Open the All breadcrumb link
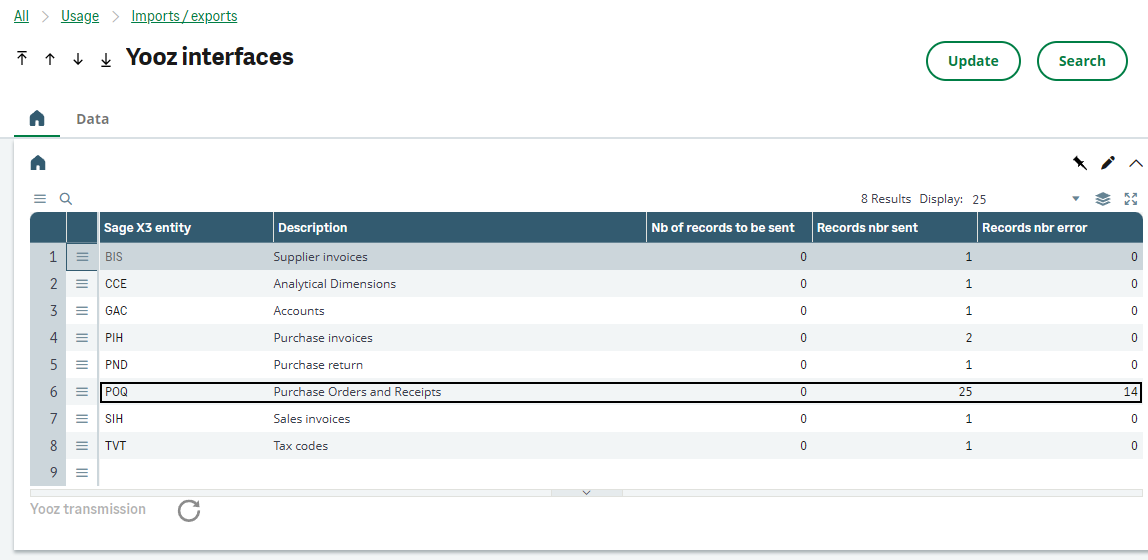 (x=21, y=16)
